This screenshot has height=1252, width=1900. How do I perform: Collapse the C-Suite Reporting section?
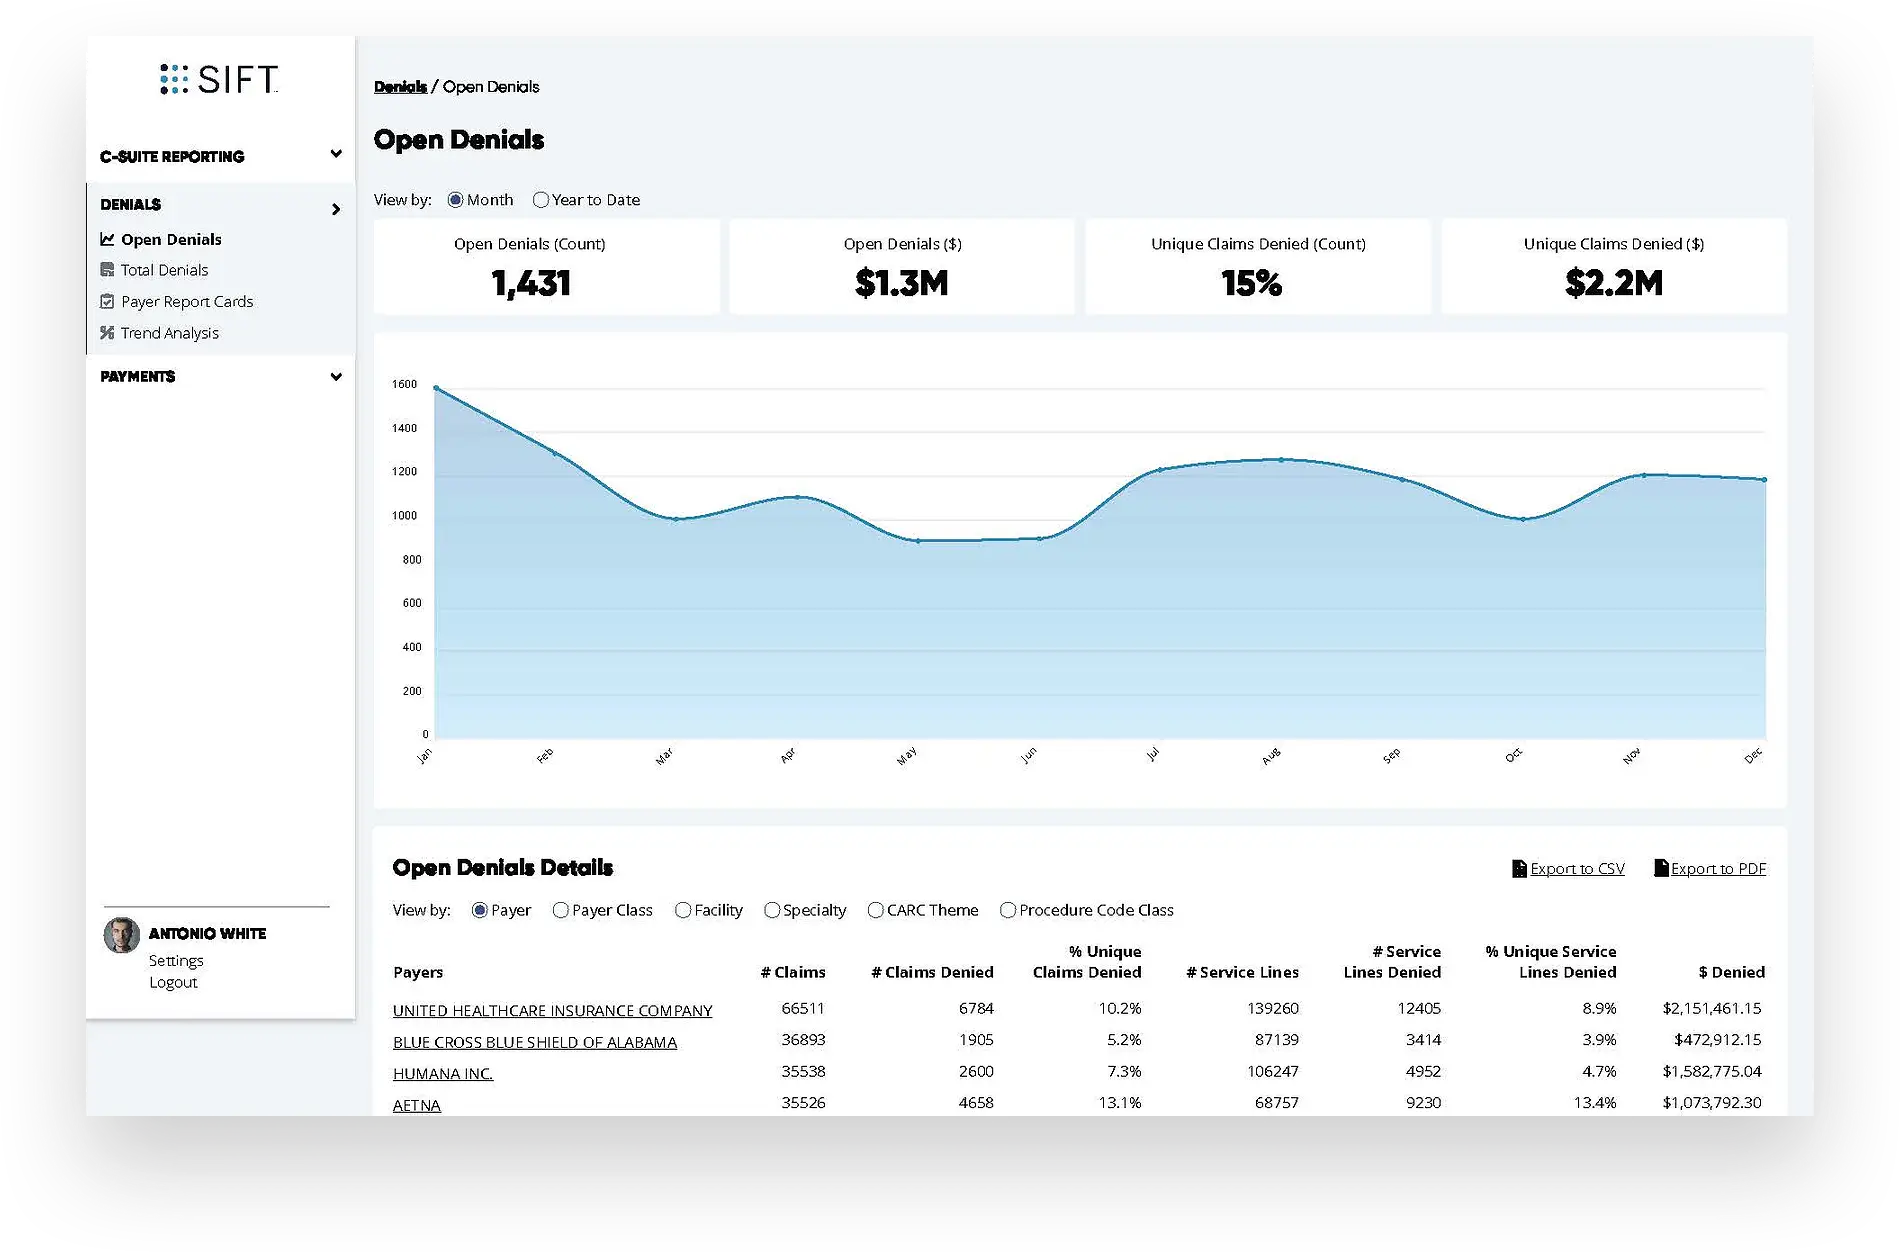coord(335,155)
